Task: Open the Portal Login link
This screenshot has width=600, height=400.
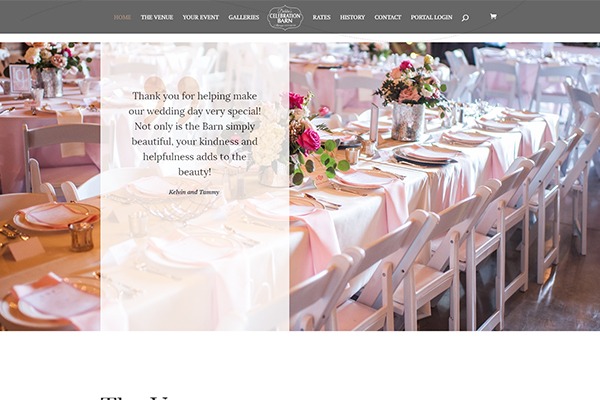Action: pyautogui.click(x=431, y=17)
